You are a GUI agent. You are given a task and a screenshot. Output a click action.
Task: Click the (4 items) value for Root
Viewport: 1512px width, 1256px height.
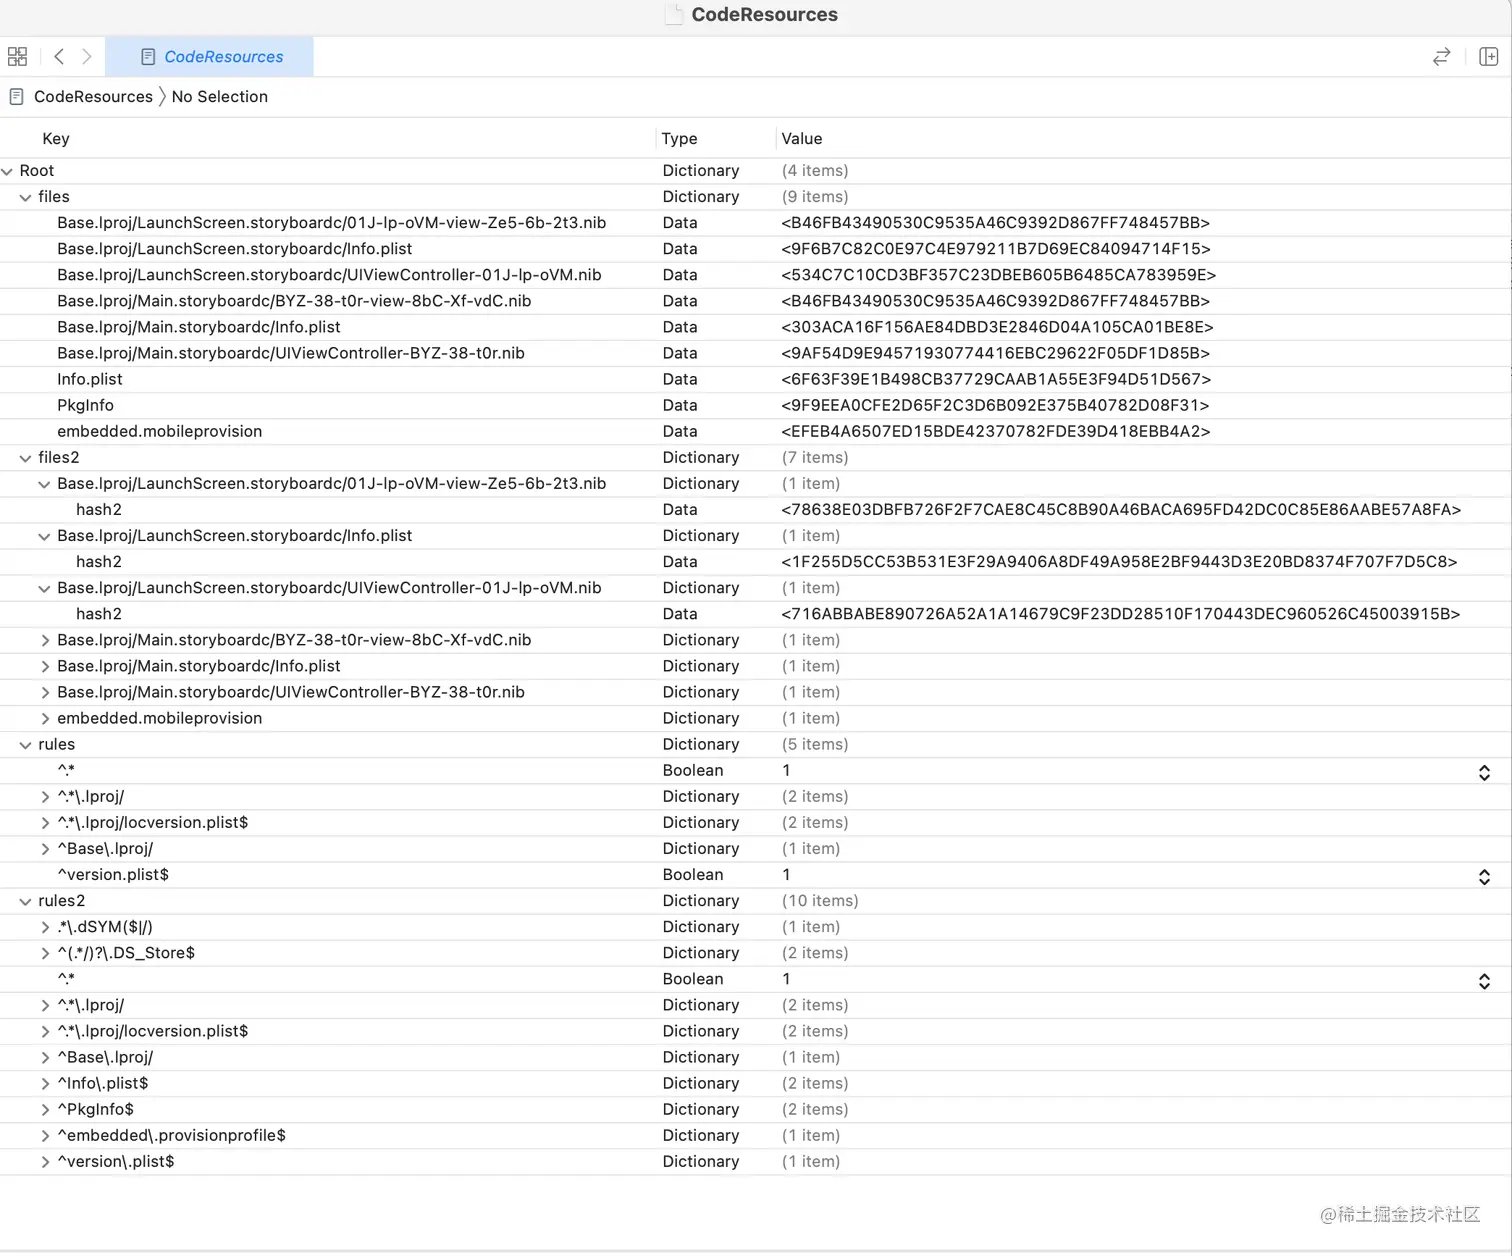[x=815, y=171]
